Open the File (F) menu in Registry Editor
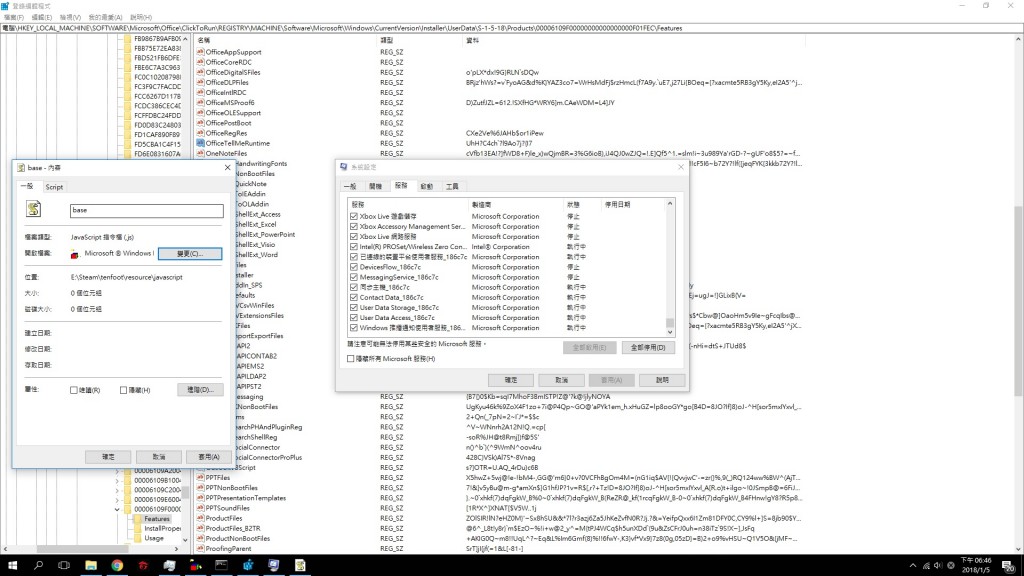 13,18
